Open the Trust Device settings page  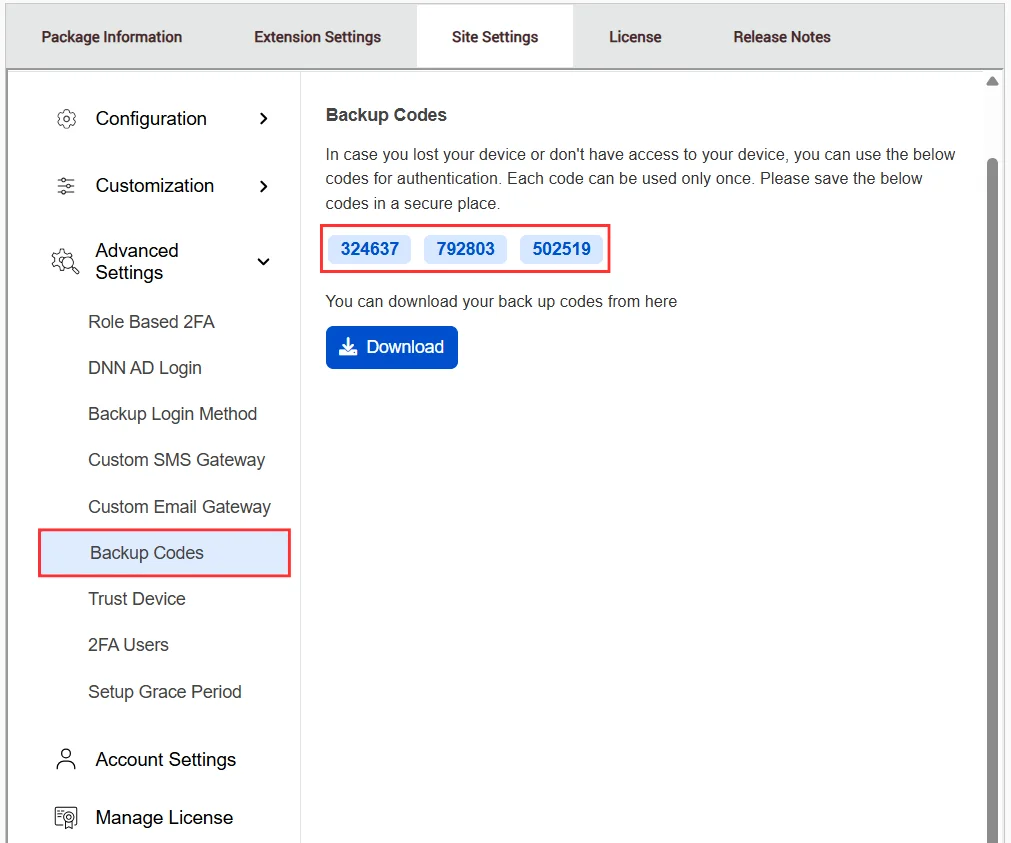click(x=137, y=598)
